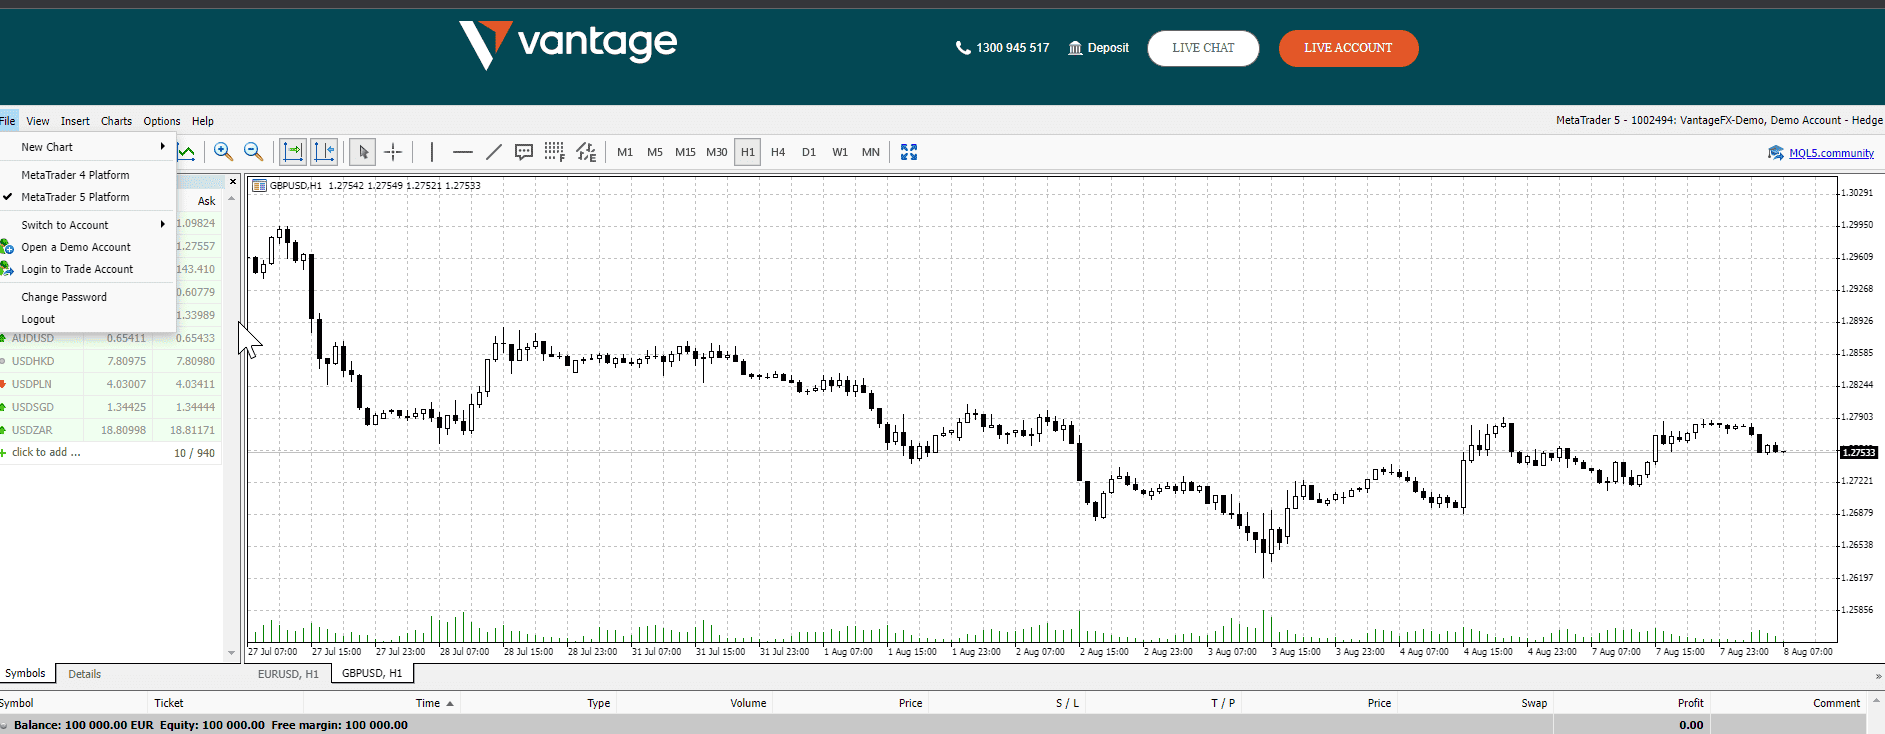Image resolution: width=1885 pixels, height=734 pixels.
Task: Open the Options menu
Action: [x=162, y=121]
